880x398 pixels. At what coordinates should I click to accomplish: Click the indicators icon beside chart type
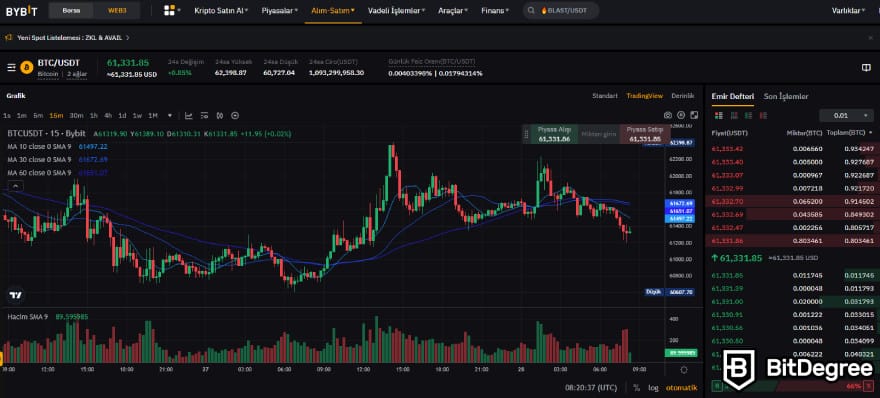[204, 116]
